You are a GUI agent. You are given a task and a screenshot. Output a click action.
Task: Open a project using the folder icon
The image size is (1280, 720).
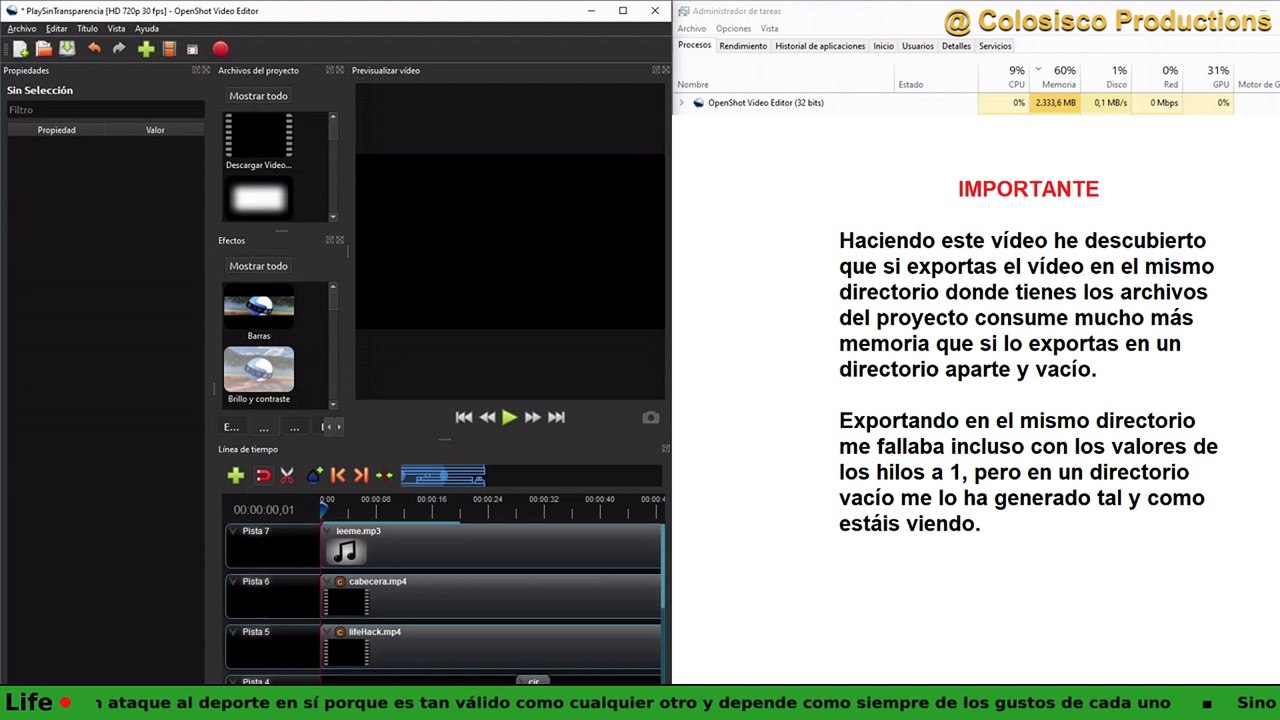[43, 48]
